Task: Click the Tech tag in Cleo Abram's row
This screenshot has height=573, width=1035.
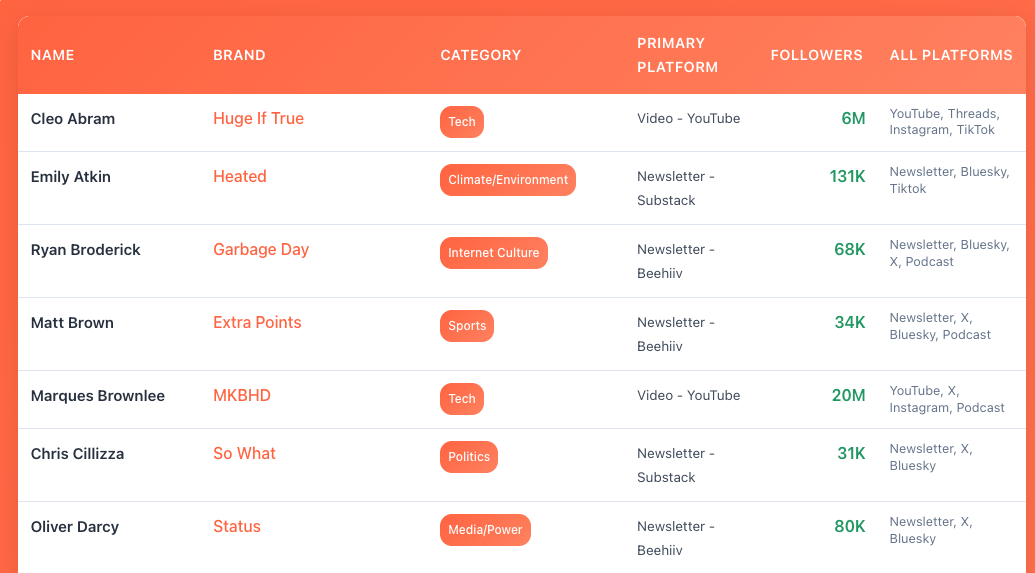Action: pos(462,122)
